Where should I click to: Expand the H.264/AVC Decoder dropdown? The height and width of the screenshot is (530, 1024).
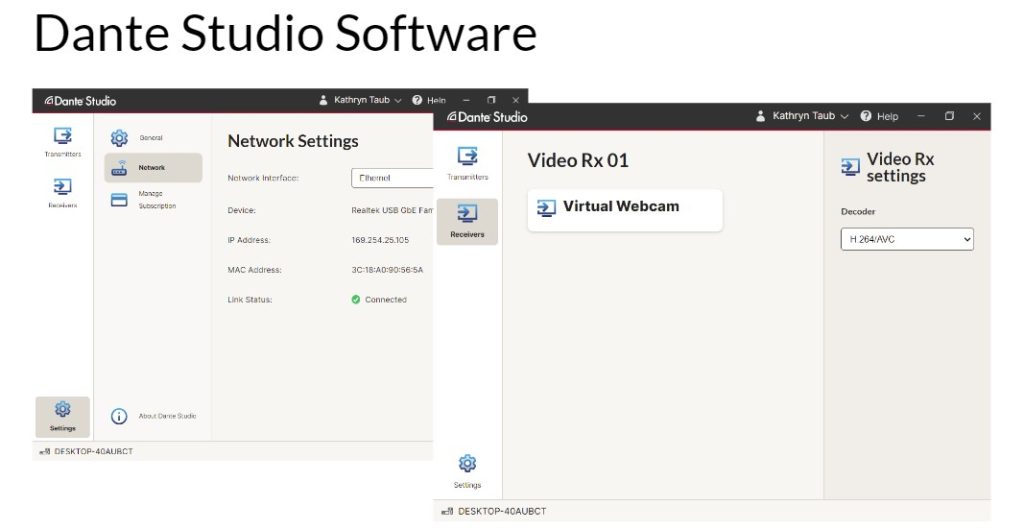[x=907, y=240]
